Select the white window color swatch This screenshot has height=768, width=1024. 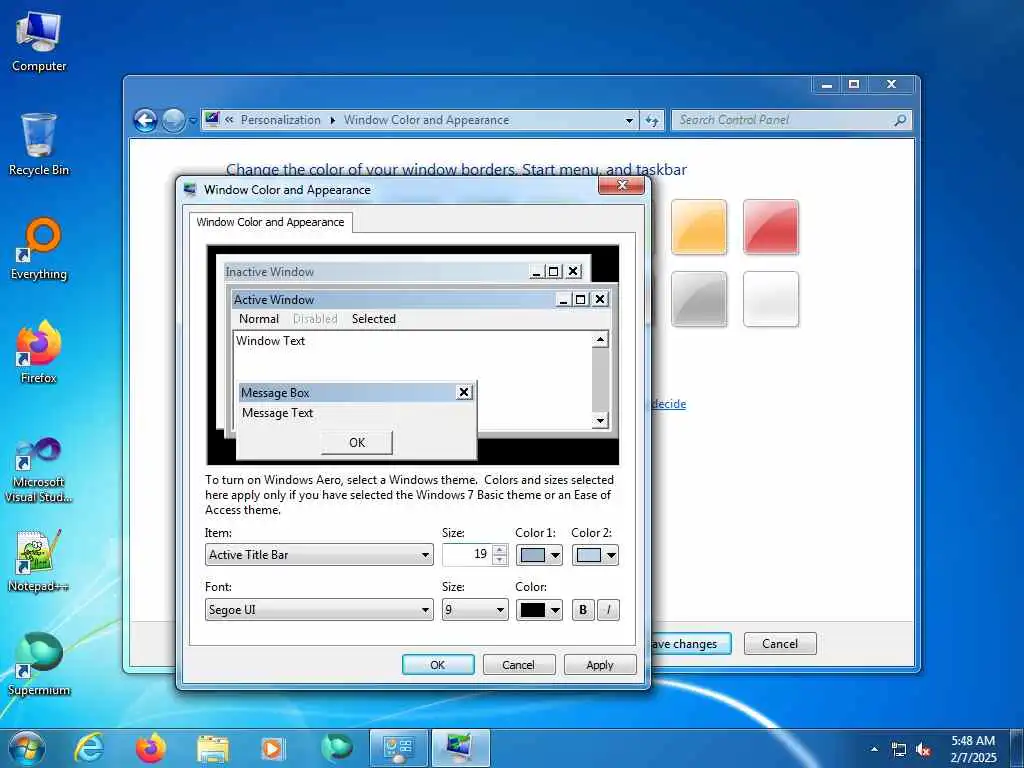(x=771, y=298)
